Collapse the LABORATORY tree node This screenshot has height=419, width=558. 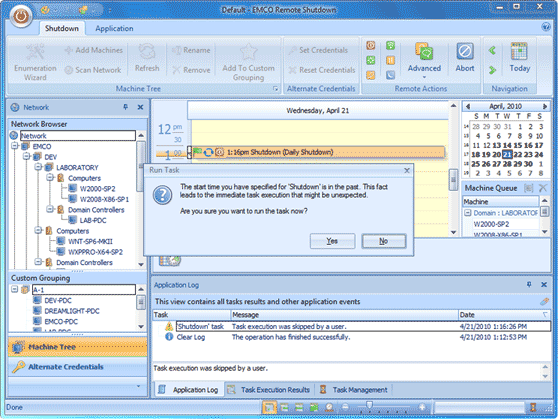(38, 167)
